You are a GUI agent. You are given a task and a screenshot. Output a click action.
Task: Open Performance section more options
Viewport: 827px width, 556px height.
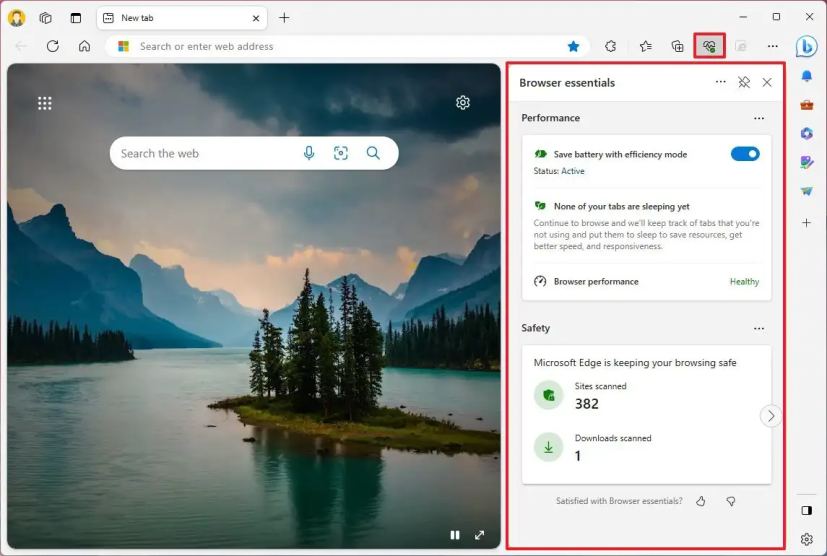(759, 118)
